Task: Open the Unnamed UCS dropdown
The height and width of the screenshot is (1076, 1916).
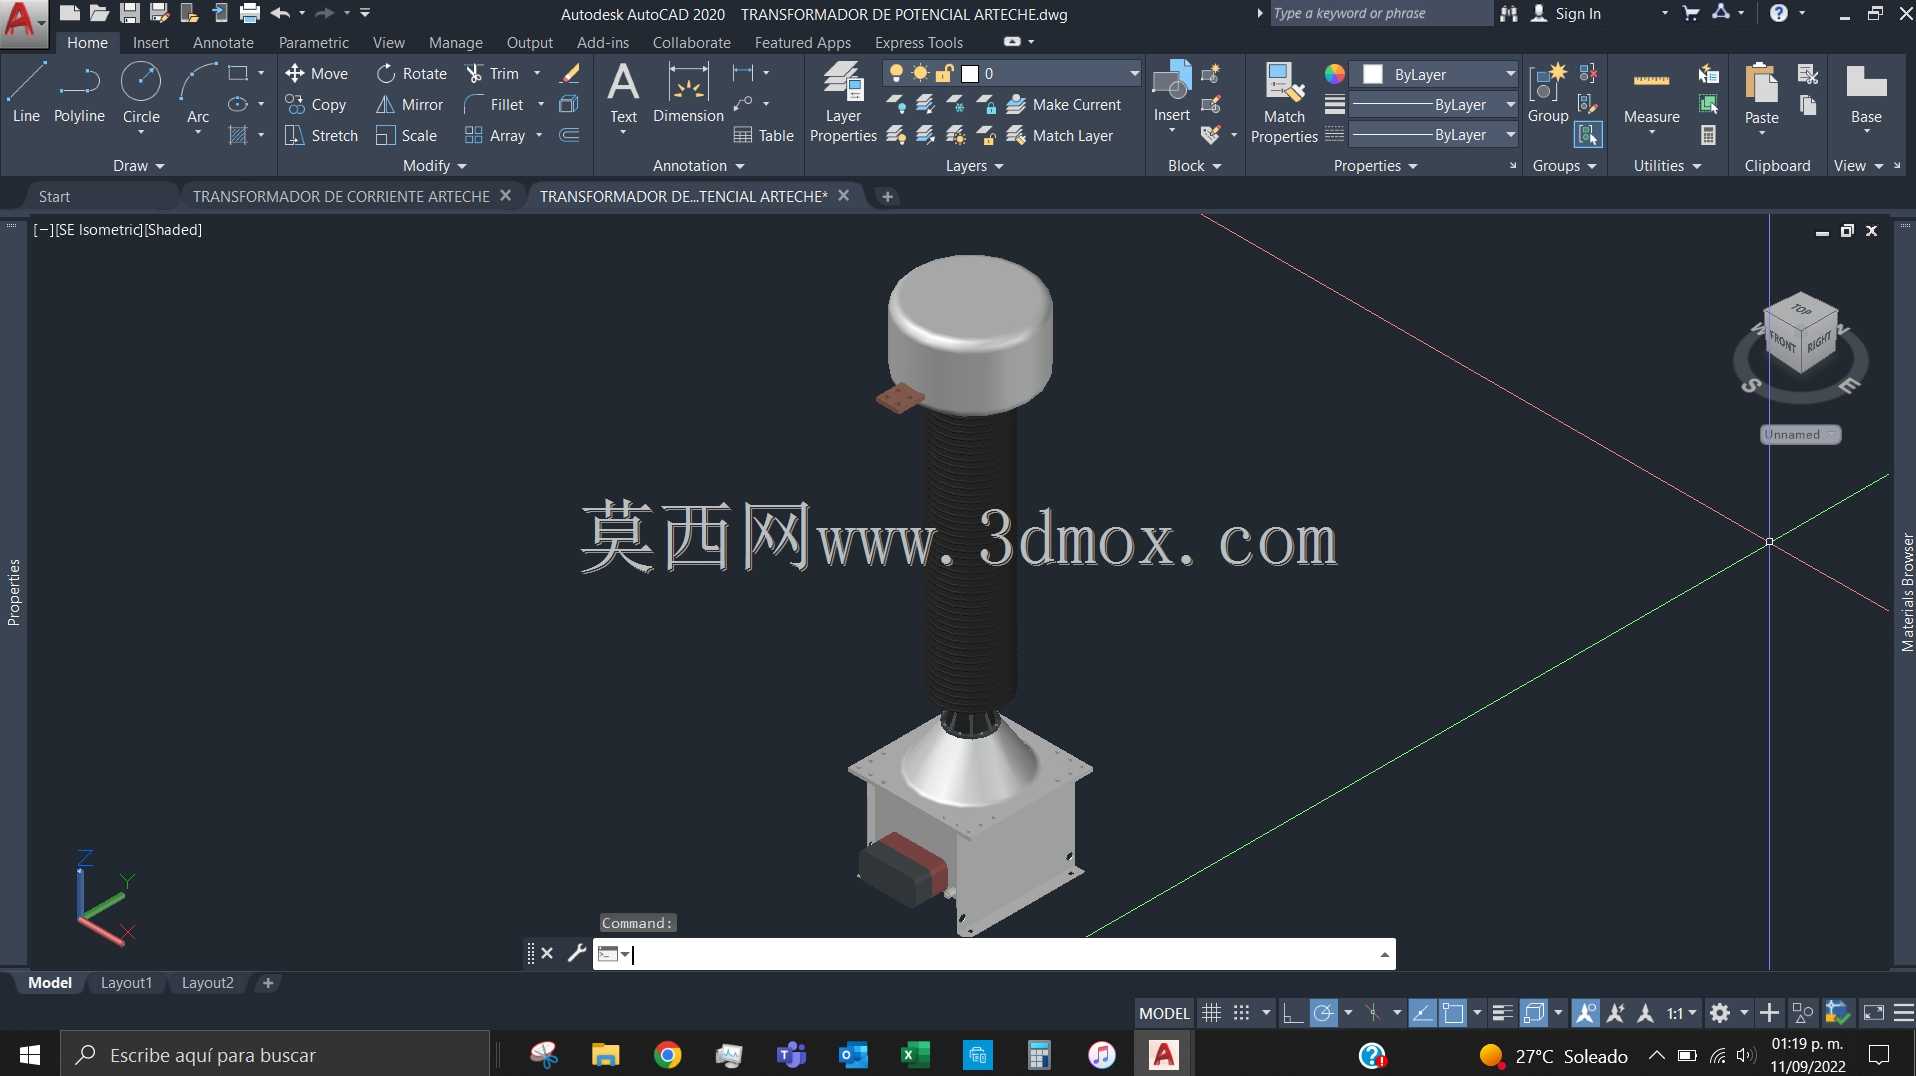Action: pyautogui.click(x=1800, y=435)
